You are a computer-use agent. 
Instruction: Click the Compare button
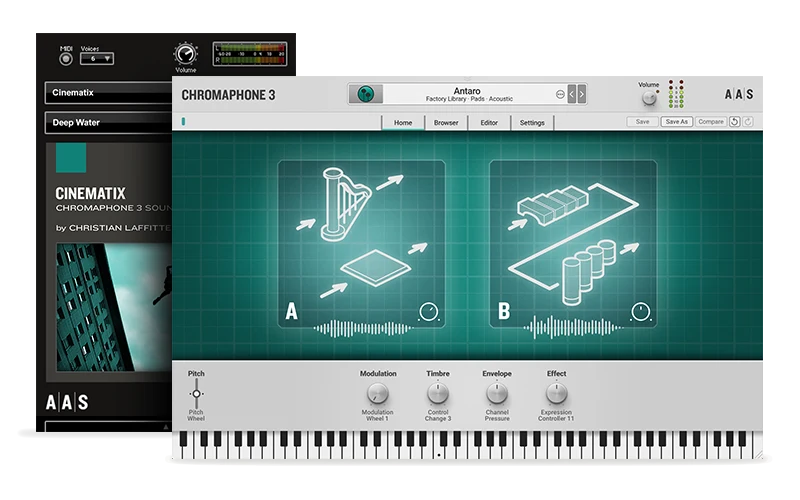coord(711,121)
